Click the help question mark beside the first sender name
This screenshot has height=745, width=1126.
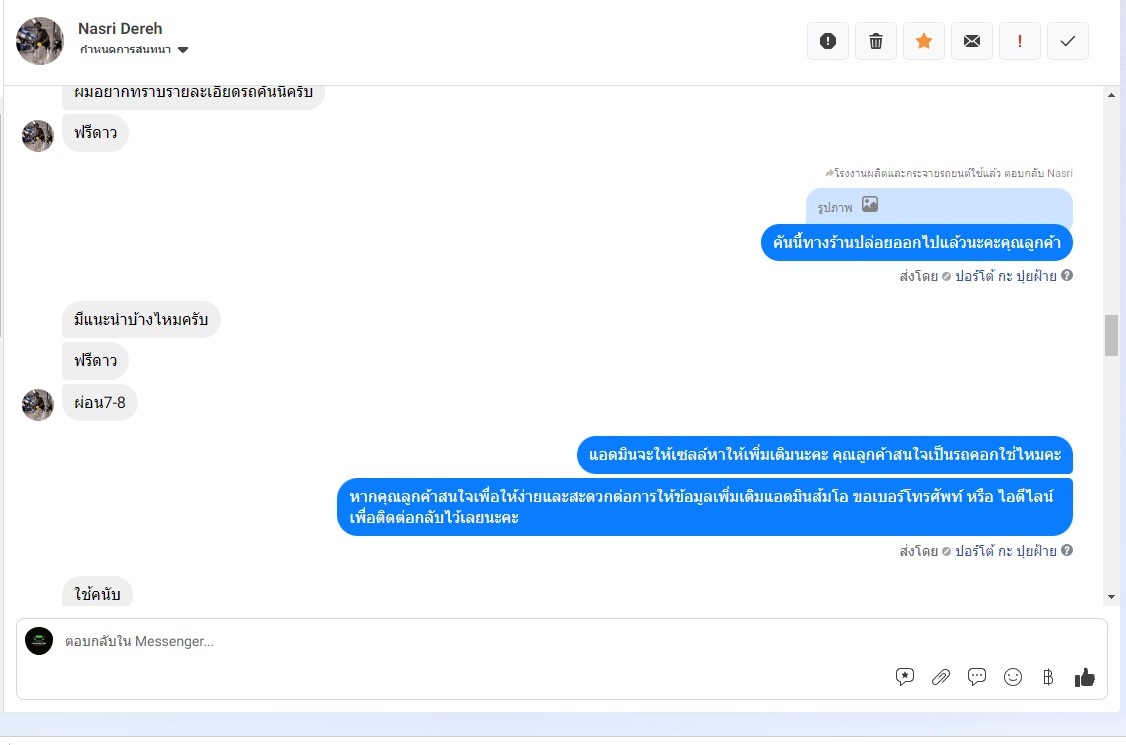(x=1067, y=275)
